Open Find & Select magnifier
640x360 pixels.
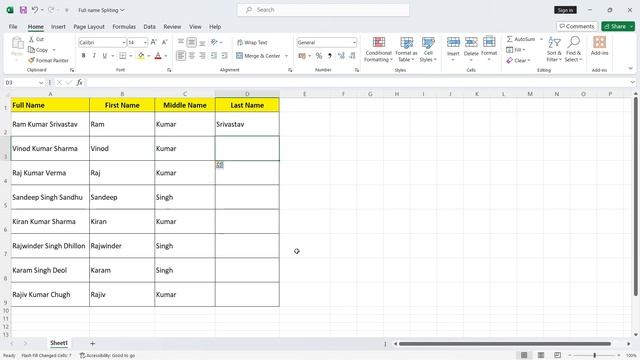(573, 49)
